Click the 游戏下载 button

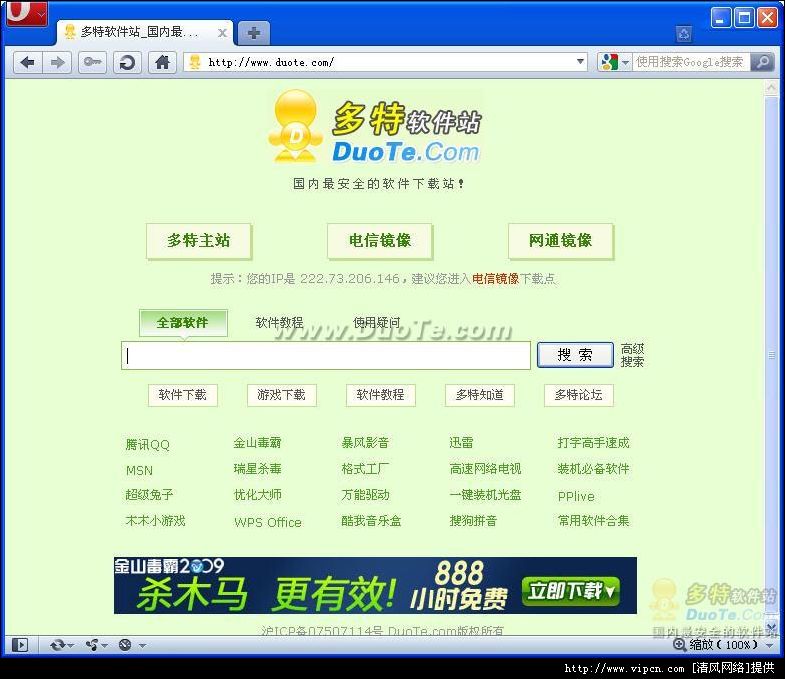pos(281,395)
